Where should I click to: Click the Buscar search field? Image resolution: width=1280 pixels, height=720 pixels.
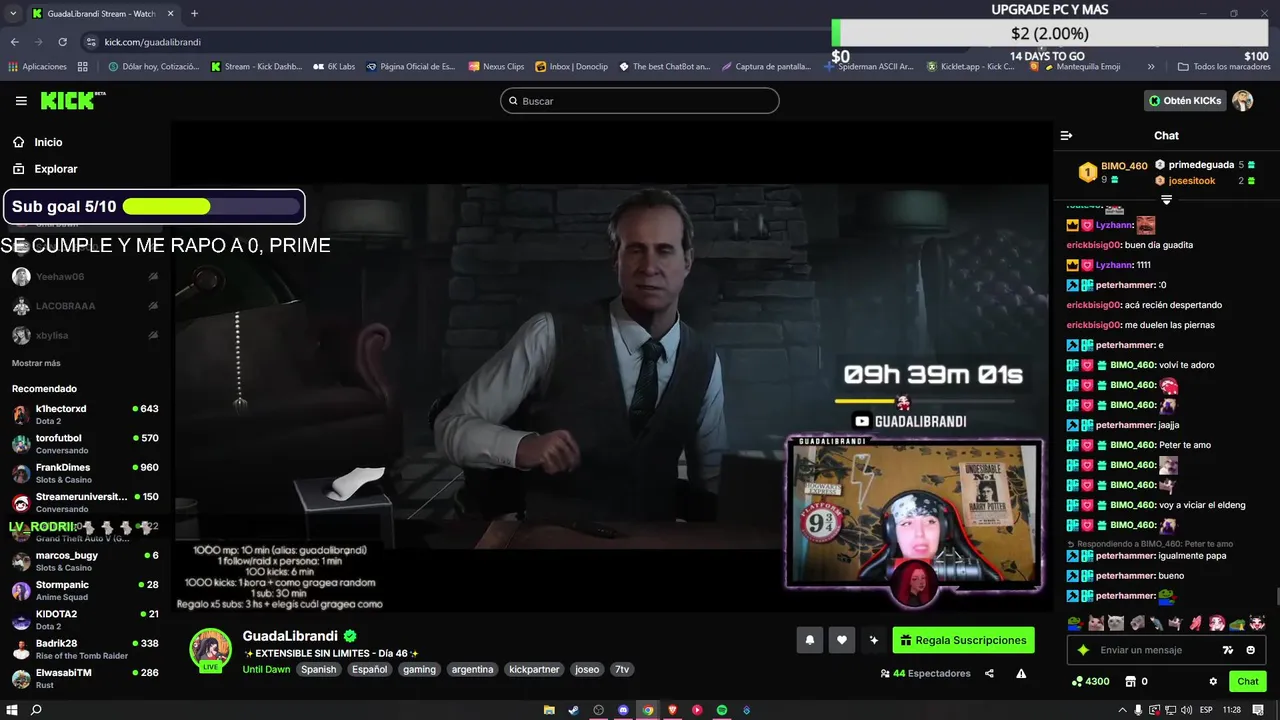click(639, 101)
